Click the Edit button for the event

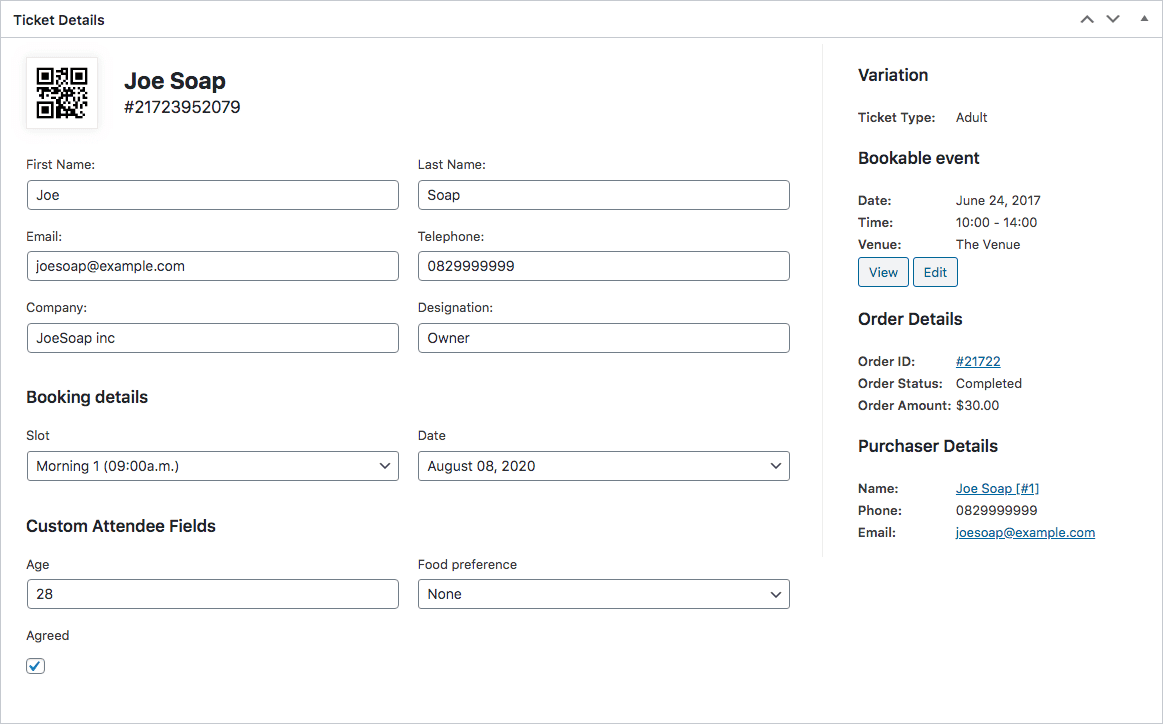tap(935, 271)
